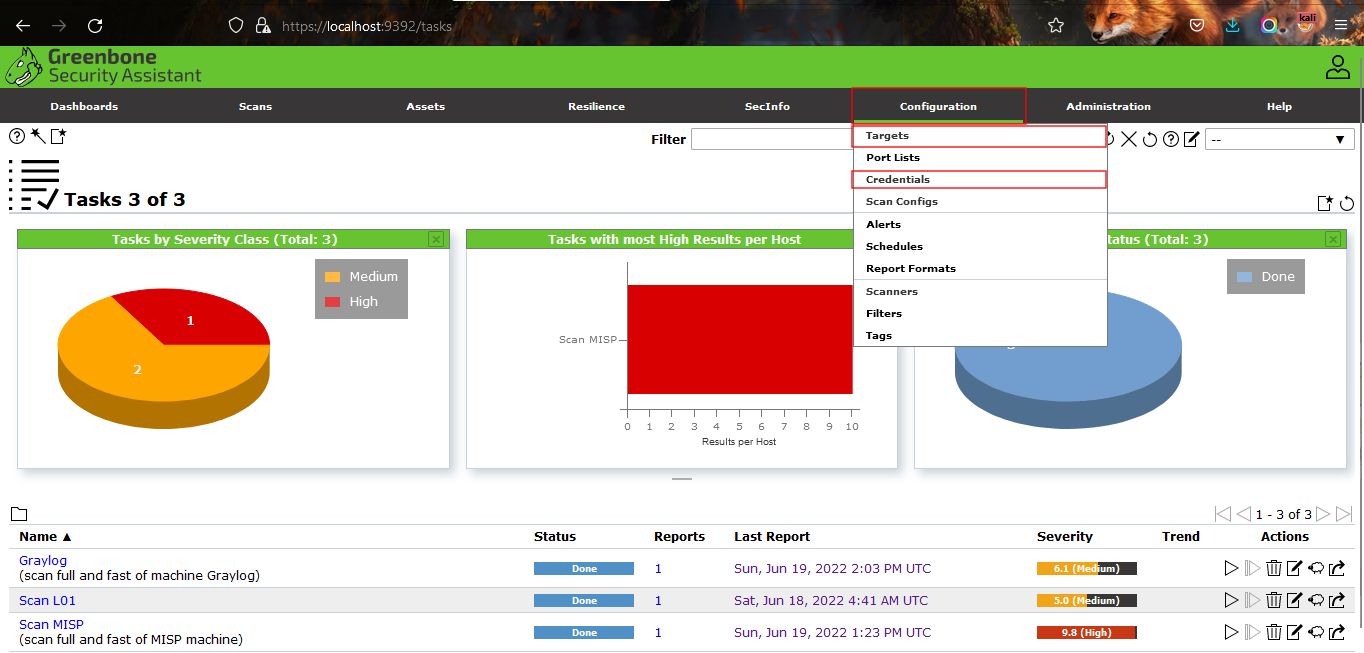Open the user account icon
Viewport: 1364px width, 653px height.
pyautogui.click(x=1337, y=68)
